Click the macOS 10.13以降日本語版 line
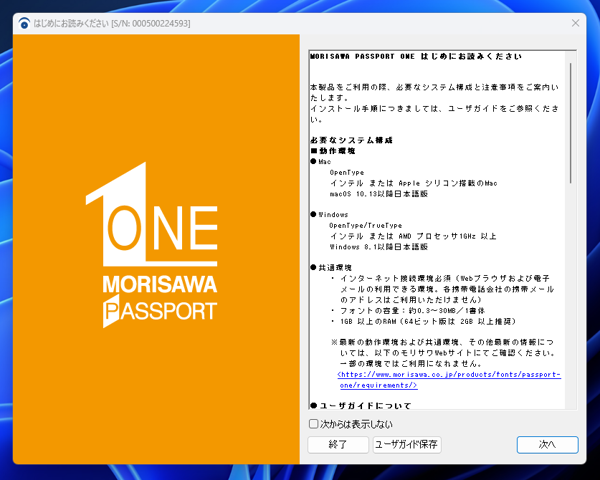This screenshot has height=480, width=600. click(x=378, y=194)
